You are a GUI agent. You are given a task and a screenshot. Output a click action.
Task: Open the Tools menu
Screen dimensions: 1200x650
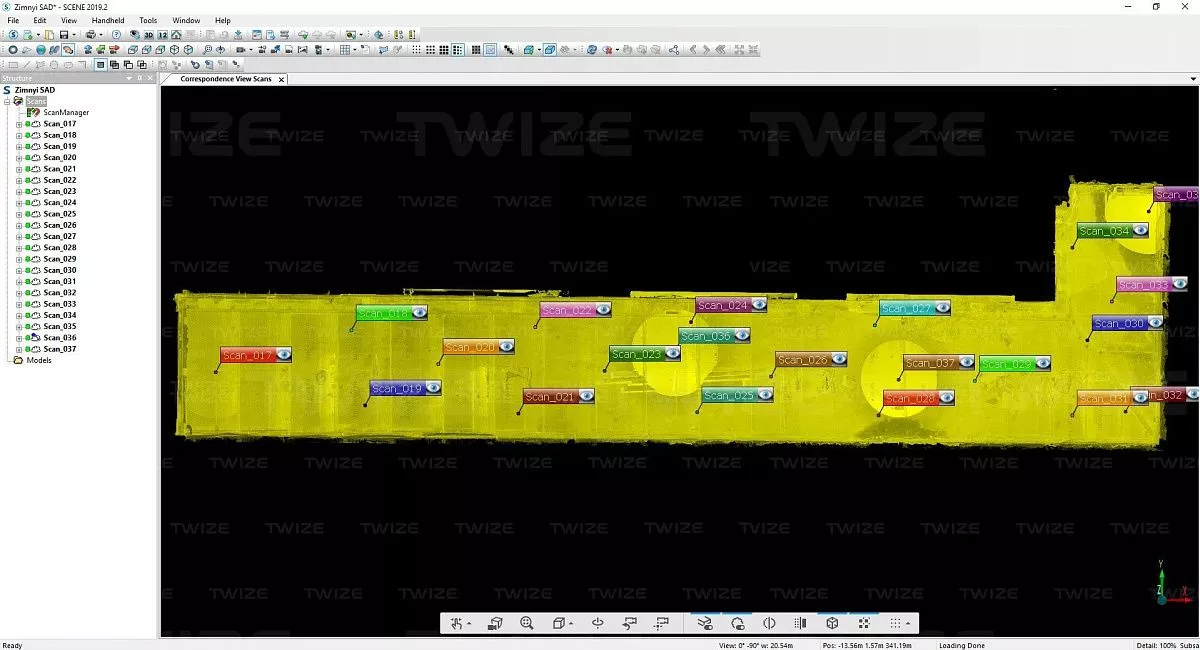tap(148, 20)
